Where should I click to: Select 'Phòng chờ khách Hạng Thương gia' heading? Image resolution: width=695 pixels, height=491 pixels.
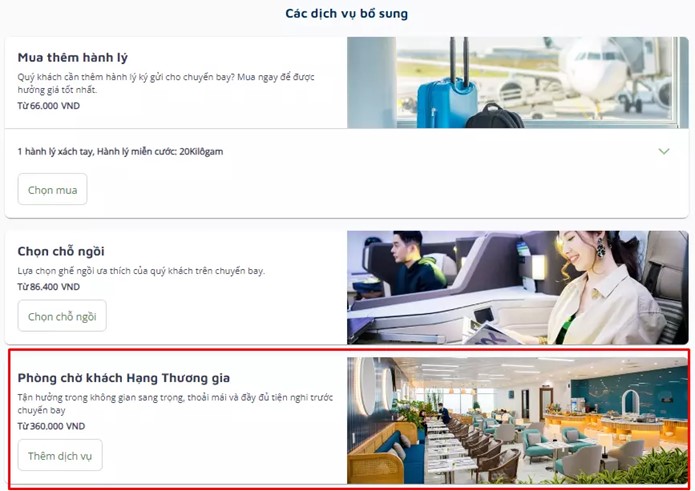124,378
